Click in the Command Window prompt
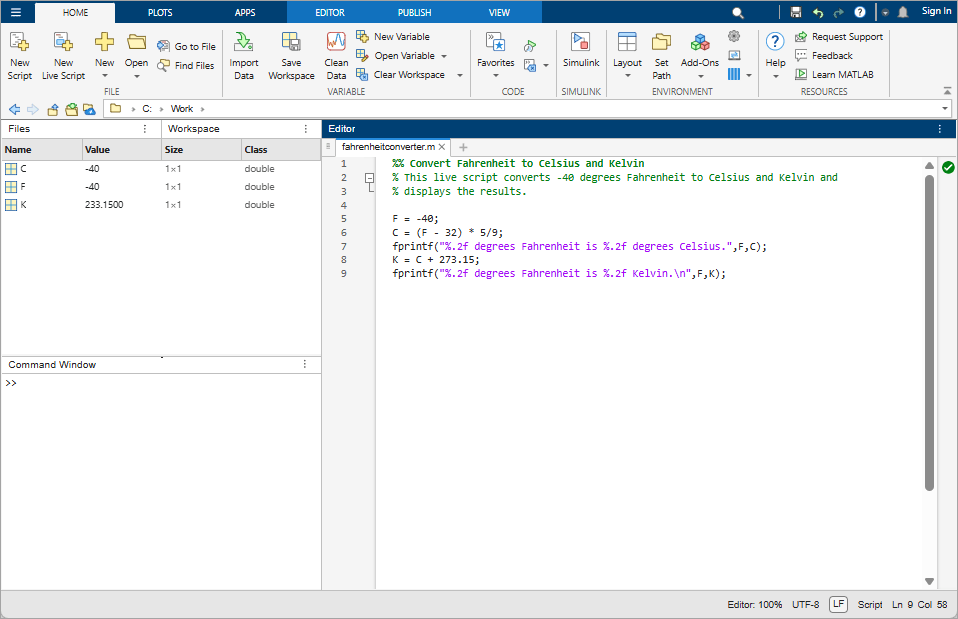 [x=161, y=383]
